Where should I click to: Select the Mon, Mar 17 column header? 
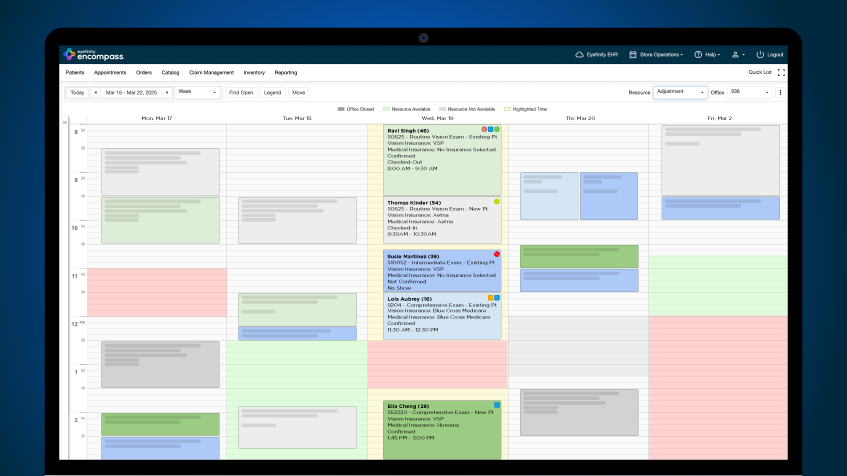click(x=157, y=118)
